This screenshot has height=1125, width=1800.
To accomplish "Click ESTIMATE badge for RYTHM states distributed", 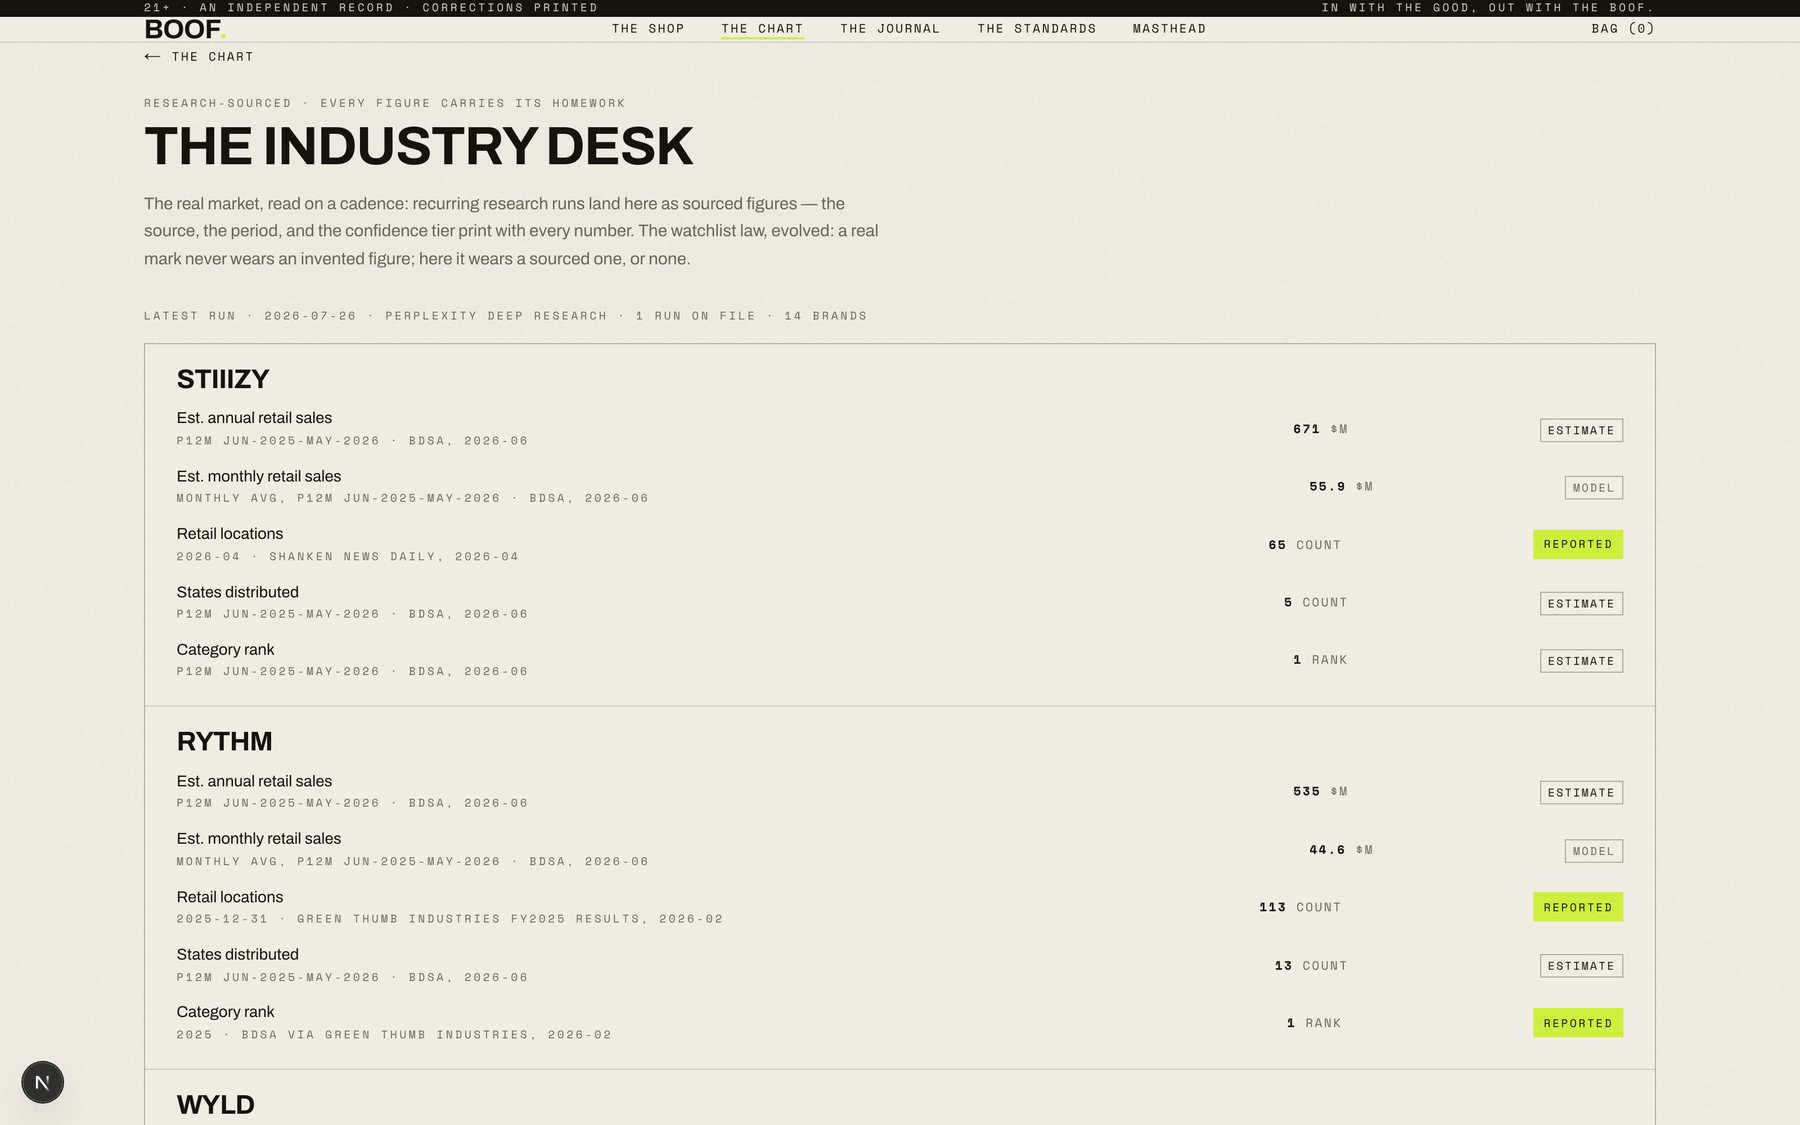I will [x=1581, y=966].
